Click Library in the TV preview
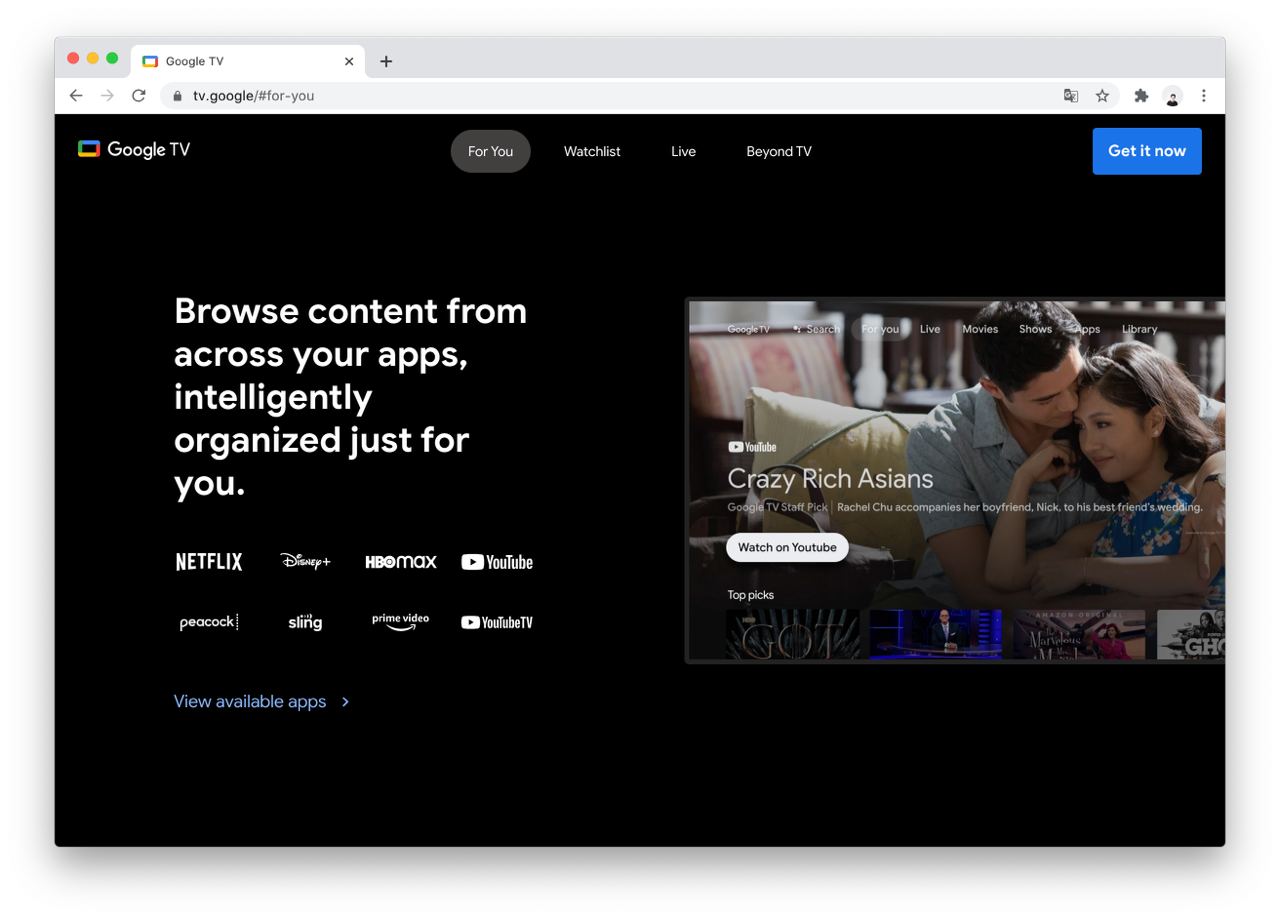The image size is (1280, 919). click(x=1139, y=329)
